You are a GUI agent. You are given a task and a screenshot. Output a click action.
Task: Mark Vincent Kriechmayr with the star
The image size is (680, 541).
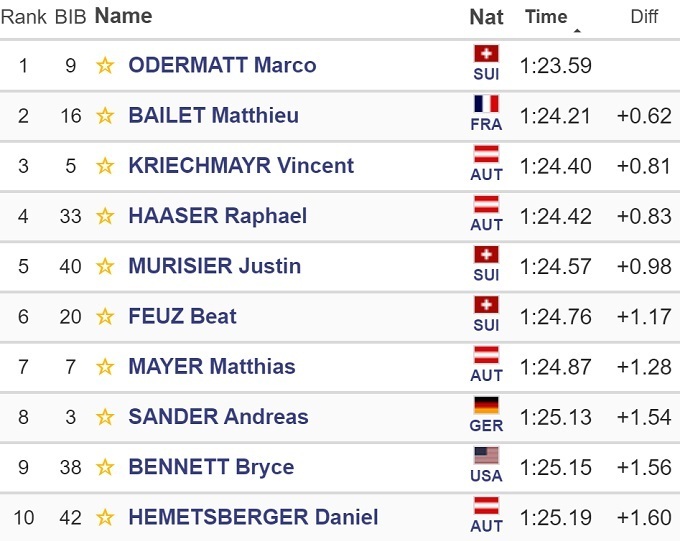[105, 166]
